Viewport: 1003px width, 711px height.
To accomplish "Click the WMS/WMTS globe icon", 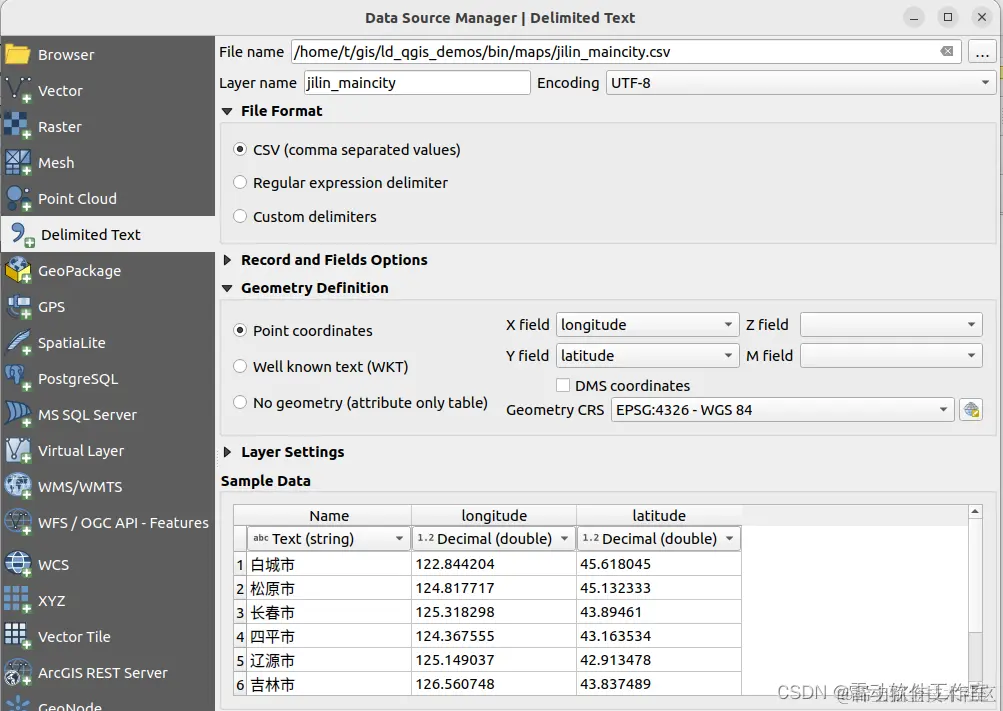I will [x=17, y=486].
